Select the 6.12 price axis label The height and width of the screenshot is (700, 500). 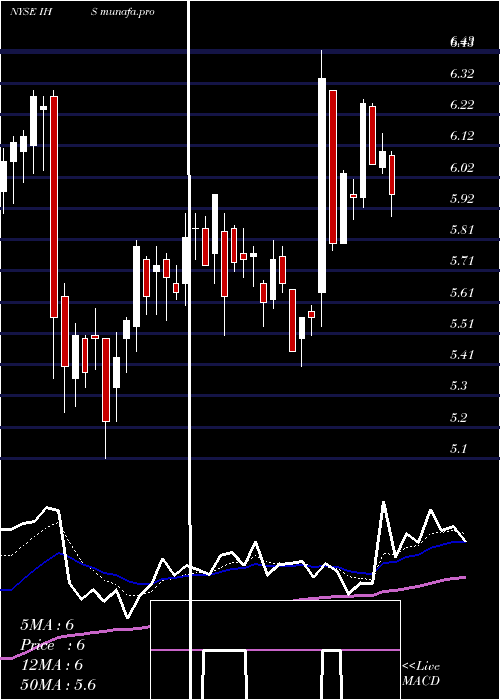(x=462, y=136)
